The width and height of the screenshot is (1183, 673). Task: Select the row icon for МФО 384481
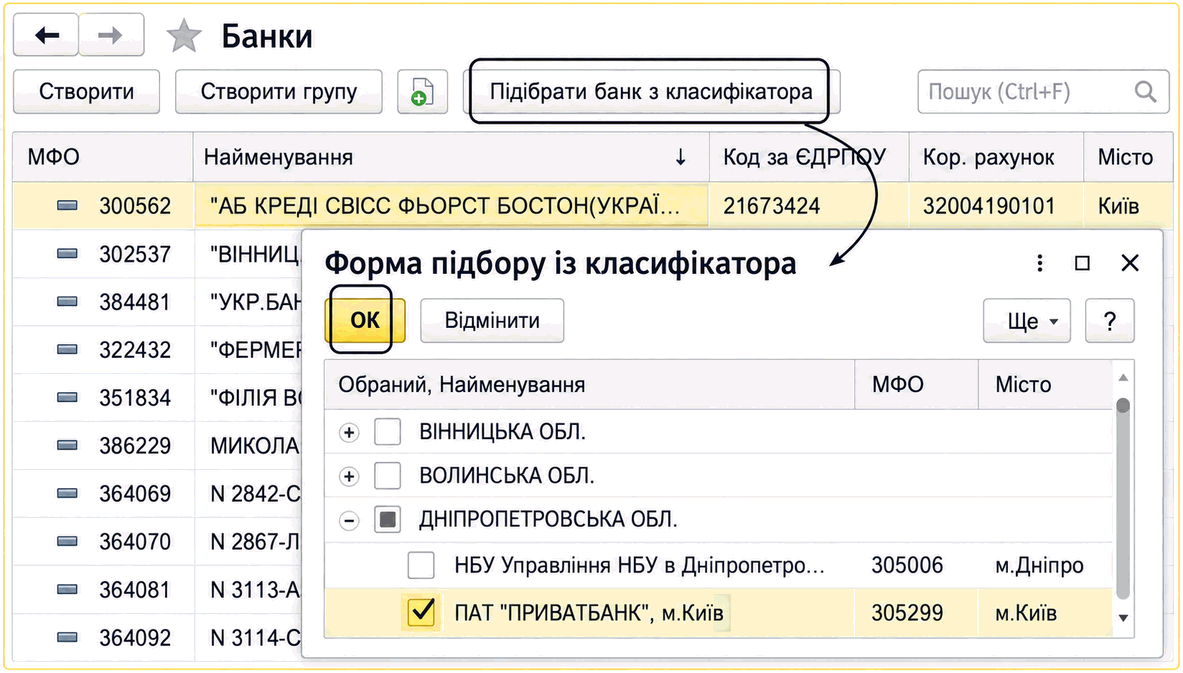click(68, 302)
